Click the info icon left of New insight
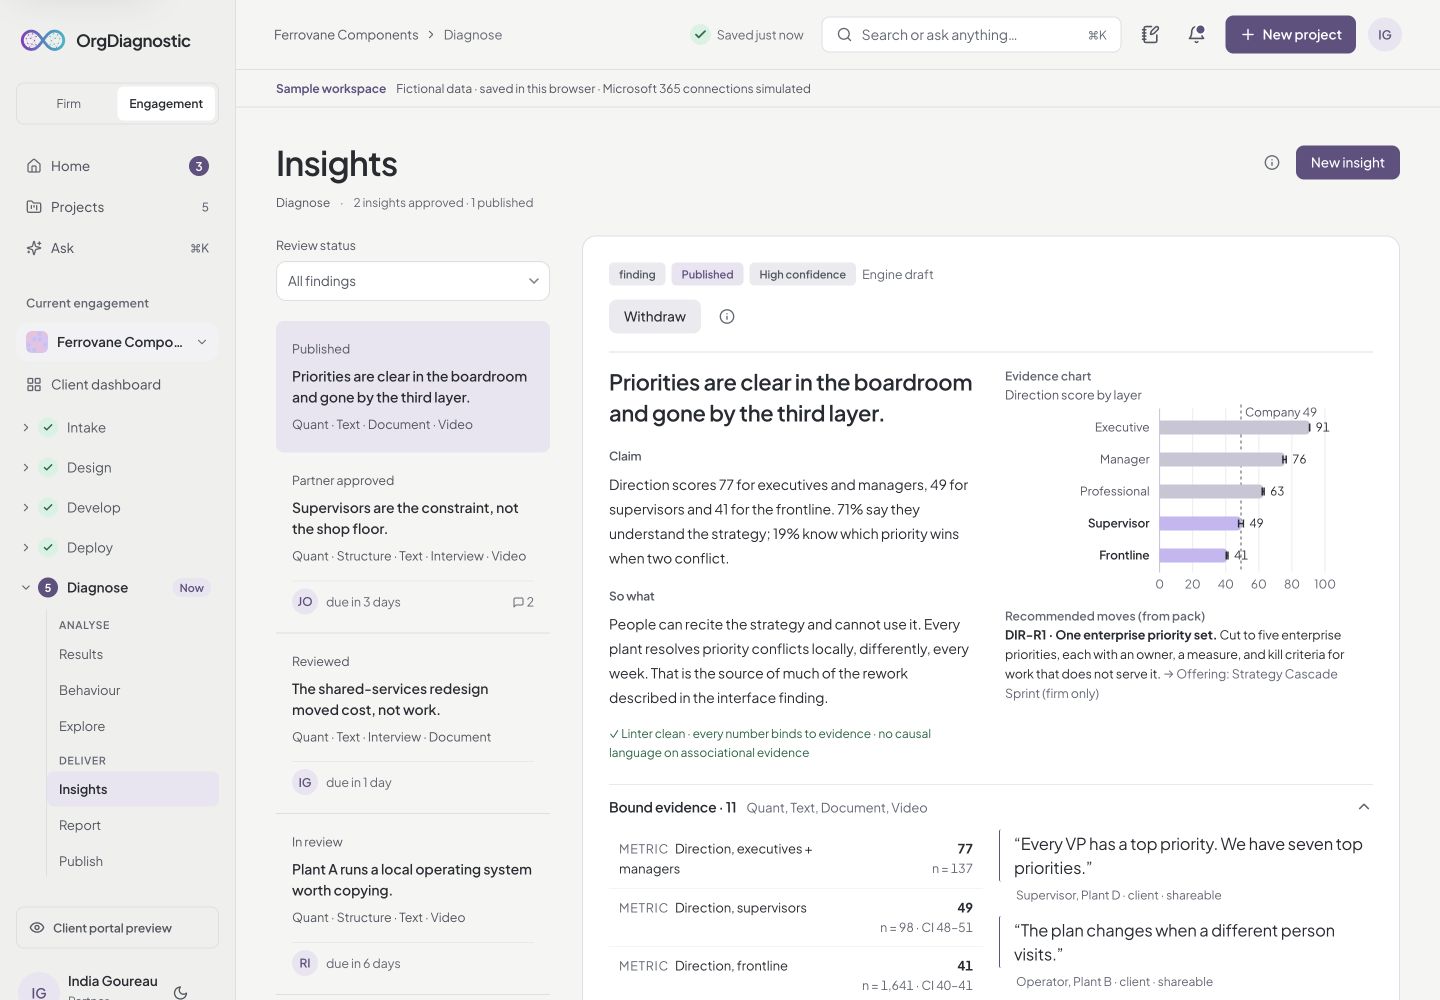 (x=1272, y=163)
